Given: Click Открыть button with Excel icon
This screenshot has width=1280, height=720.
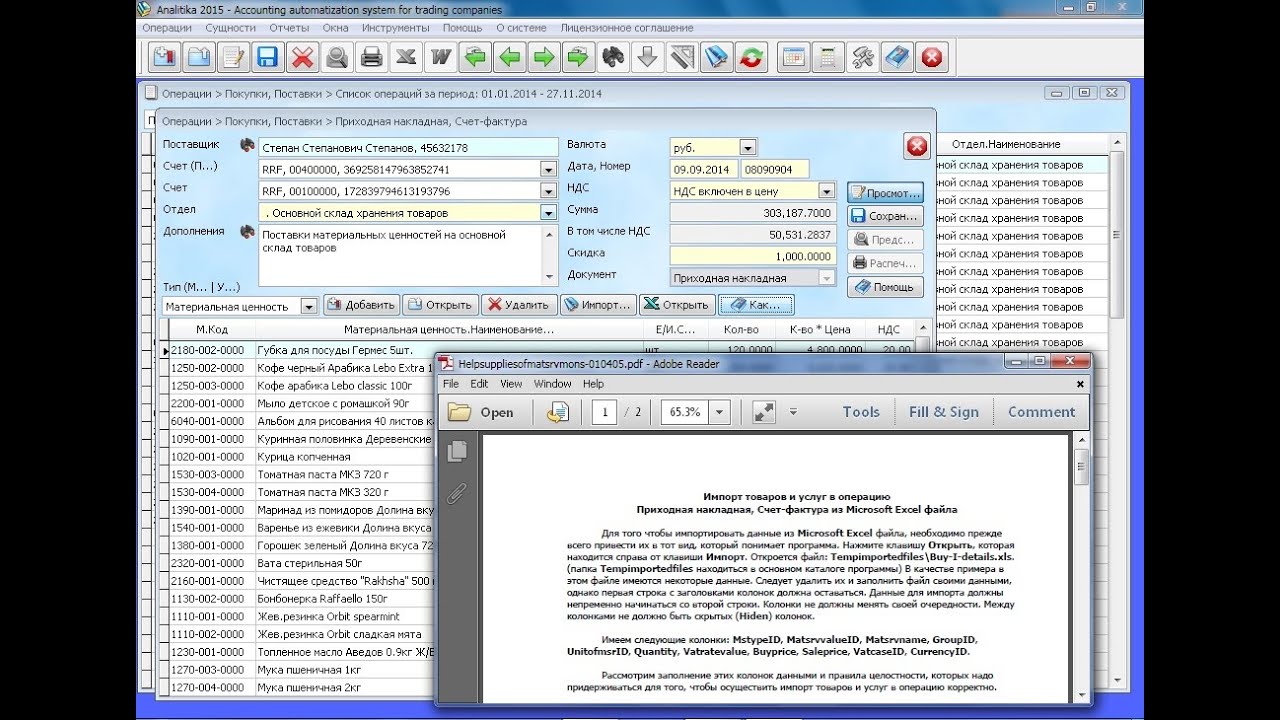Looking at the screenshot, I should [677, 305].
